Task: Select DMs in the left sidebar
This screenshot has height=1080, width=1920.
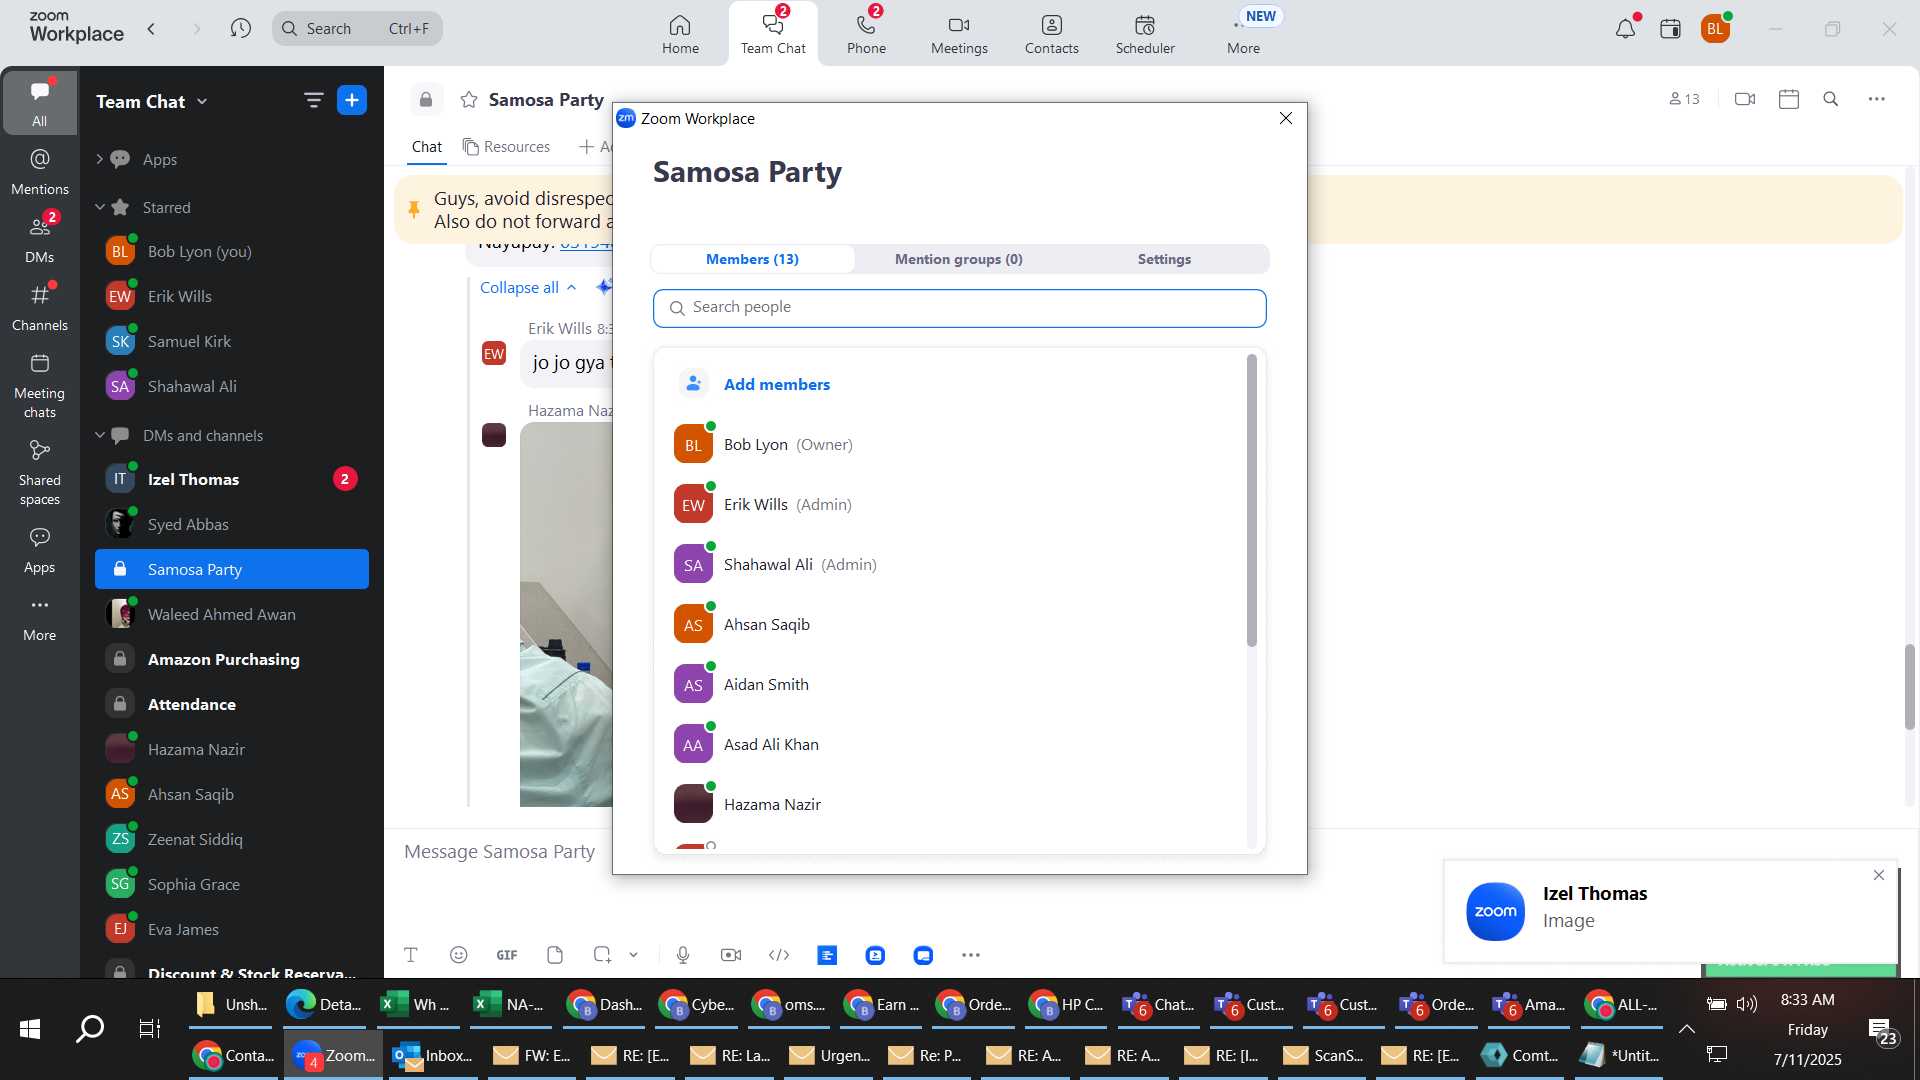Action: (40, 240)
